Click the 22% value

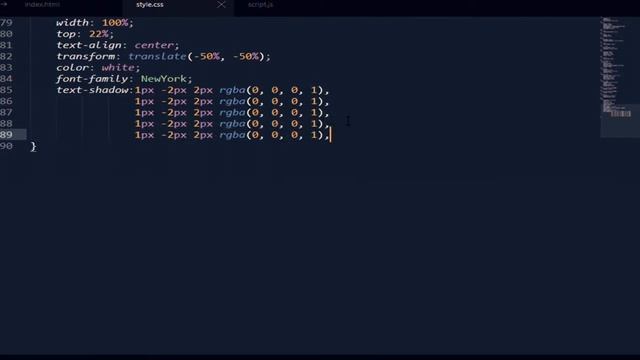click(x=99, y=34)
